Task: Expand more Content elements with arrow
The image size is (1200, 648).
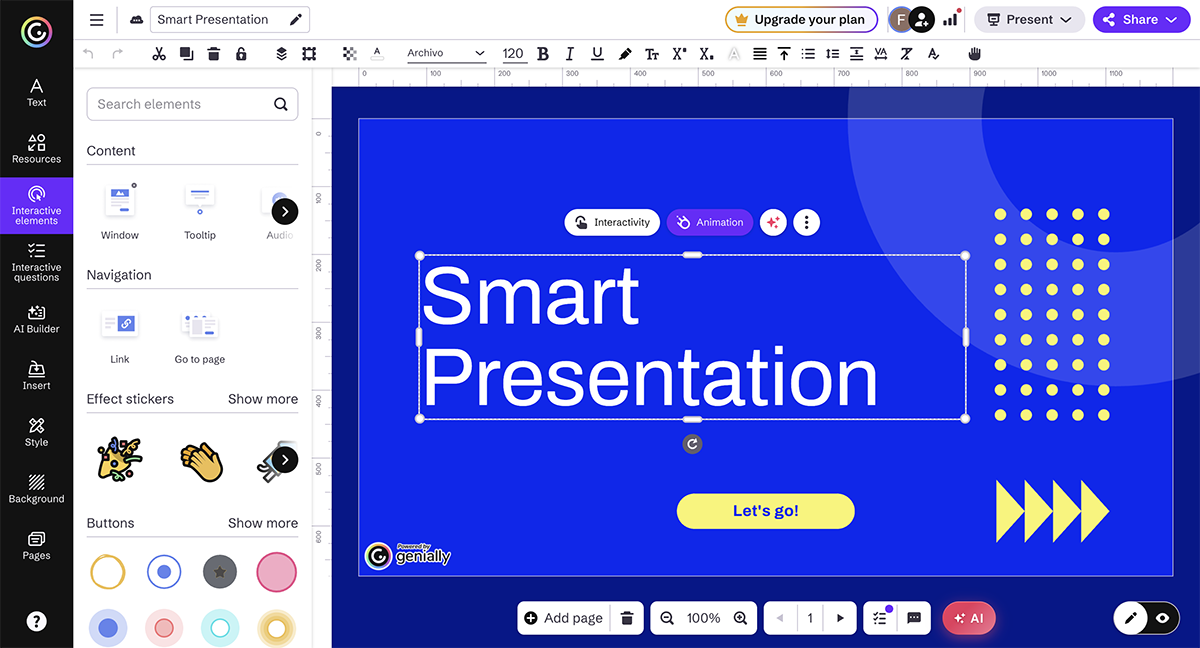Action: [285, 211]
